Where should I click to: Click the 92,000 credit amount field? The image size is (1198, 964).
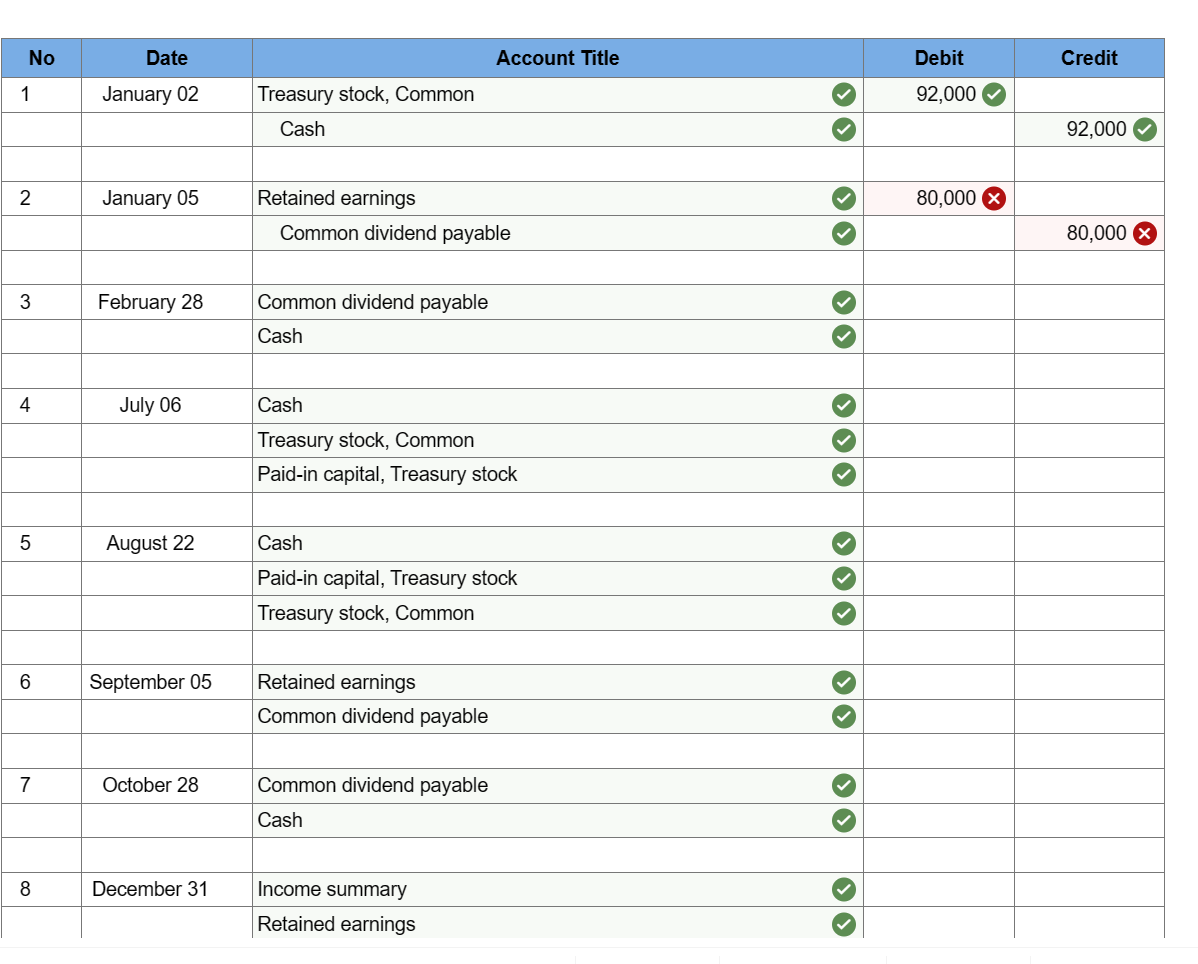point(1090,130)
